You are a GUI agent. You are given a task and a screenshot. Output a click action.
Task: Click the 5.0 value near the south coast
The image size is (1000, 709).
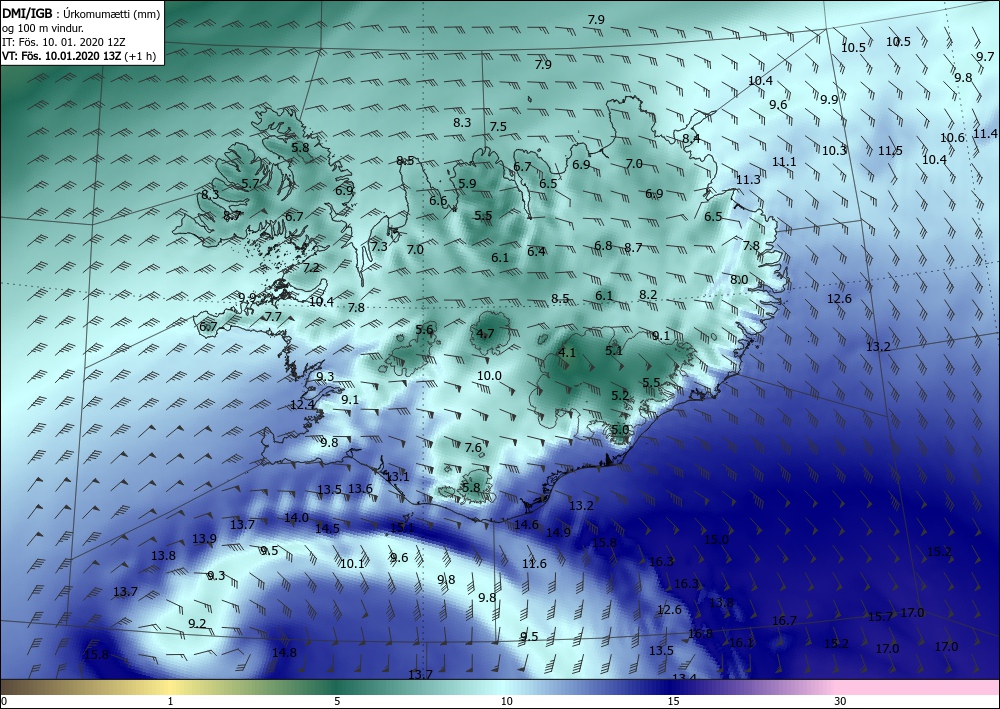click(x=620, y=430)
